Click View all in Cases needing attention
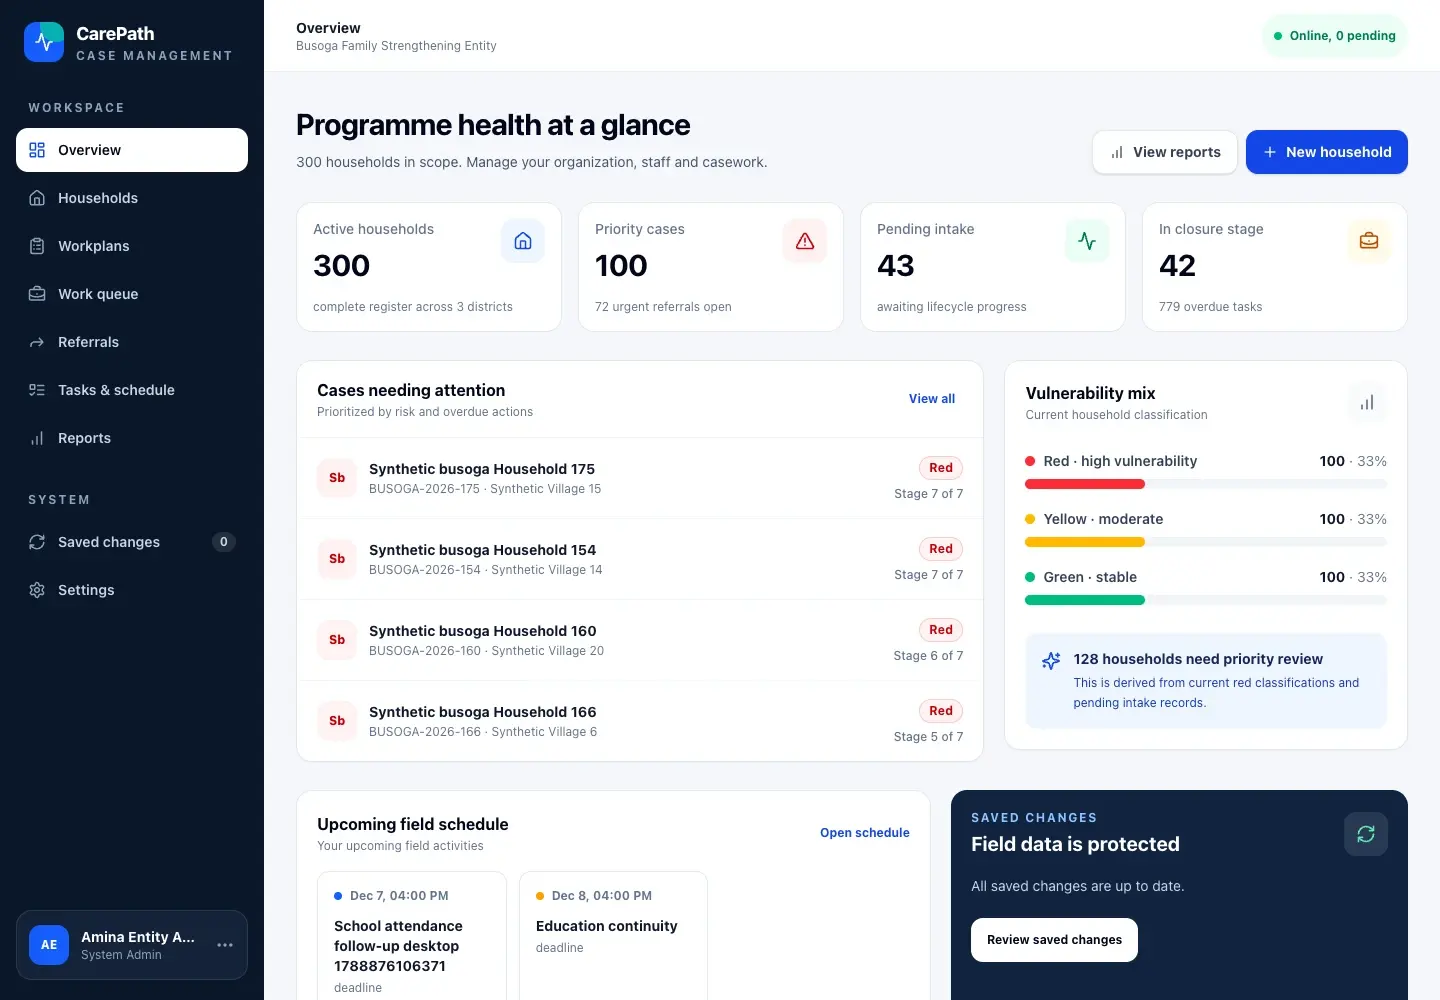1440x1000 pixels. point(932,399)
